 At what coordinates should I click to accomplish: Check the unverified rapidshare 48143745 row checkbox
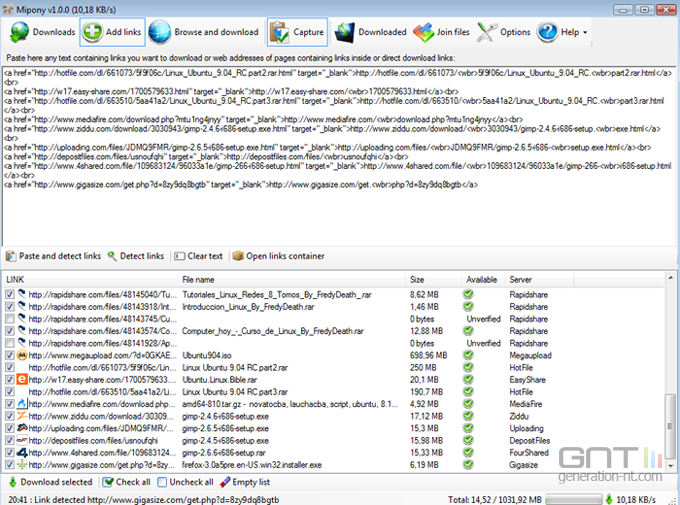(x=10, y=319)
